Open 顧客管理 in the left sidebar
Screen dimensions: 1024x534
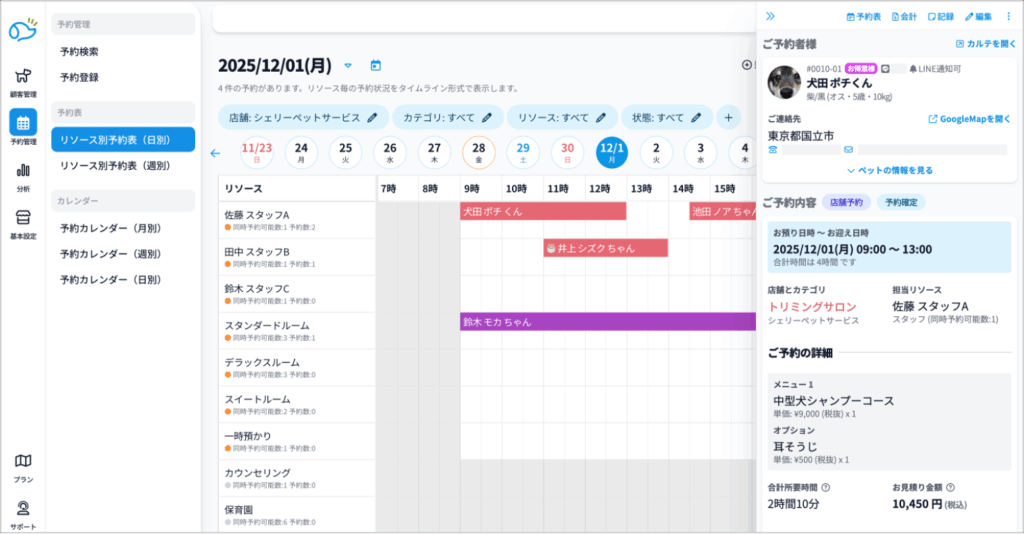(22, 80)
